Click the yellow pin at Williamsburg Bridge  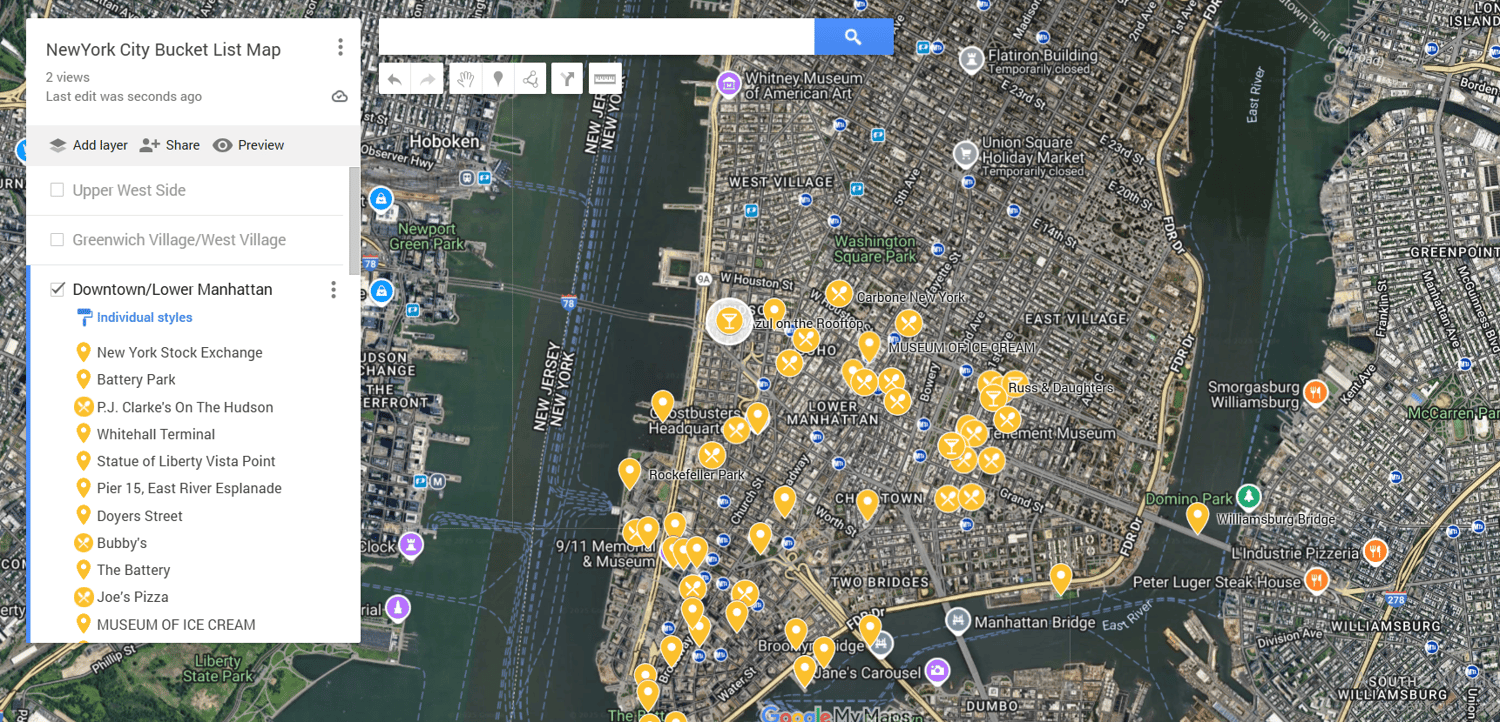coord(1197,518)
